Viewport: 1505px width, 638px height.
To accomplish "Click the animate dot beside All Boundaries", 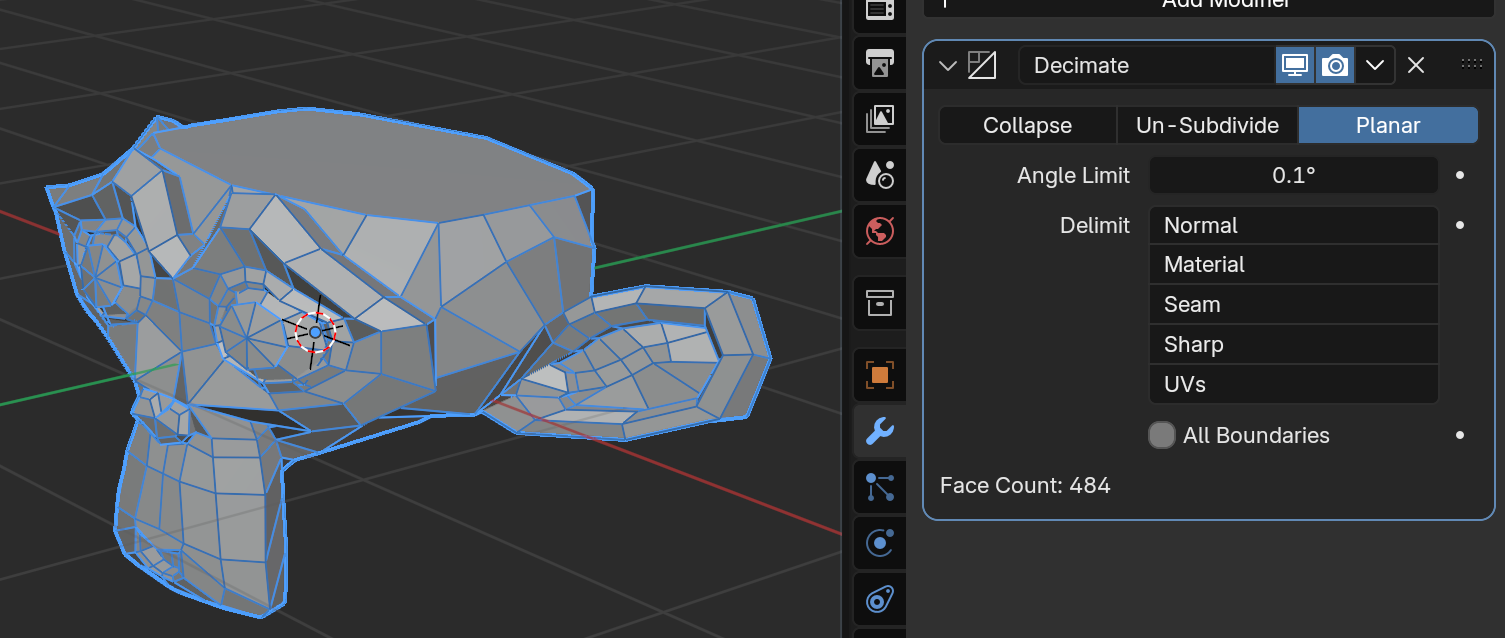I will (x=1460, y=435).
